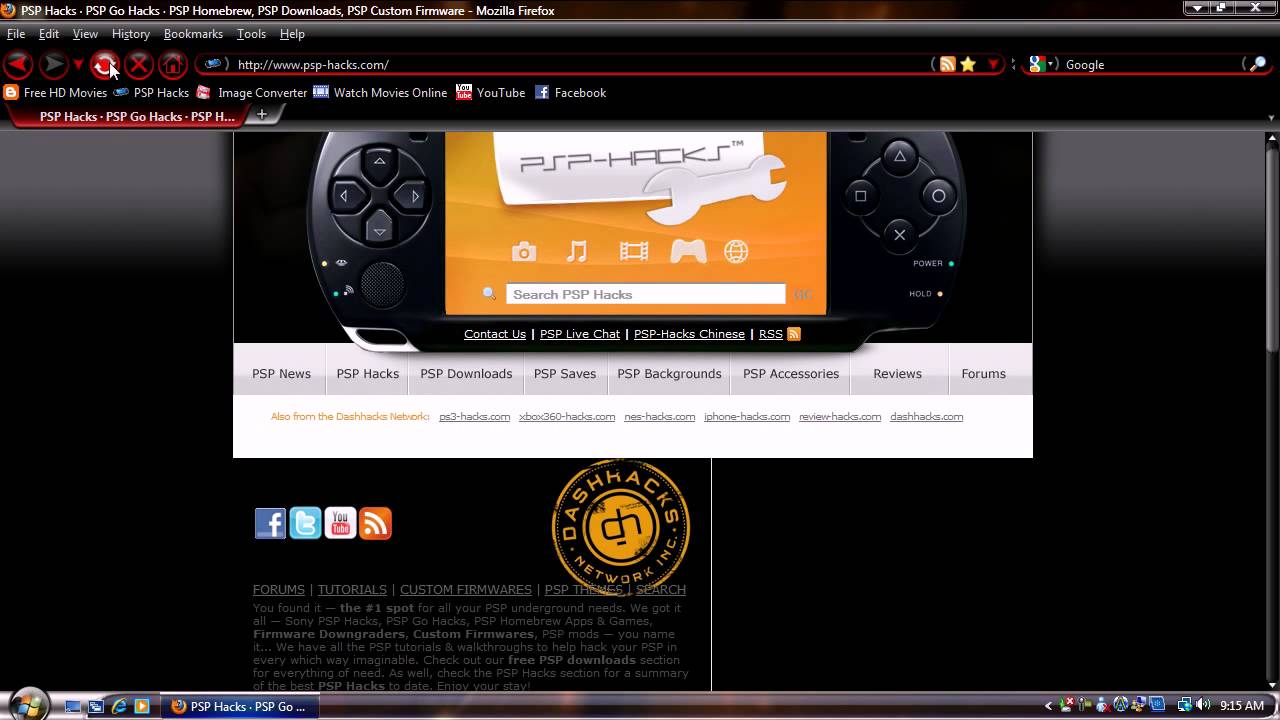
Task: Go to the PSP Hacks navigation tab
Action: pyautogui.click(x=367, y=373)
